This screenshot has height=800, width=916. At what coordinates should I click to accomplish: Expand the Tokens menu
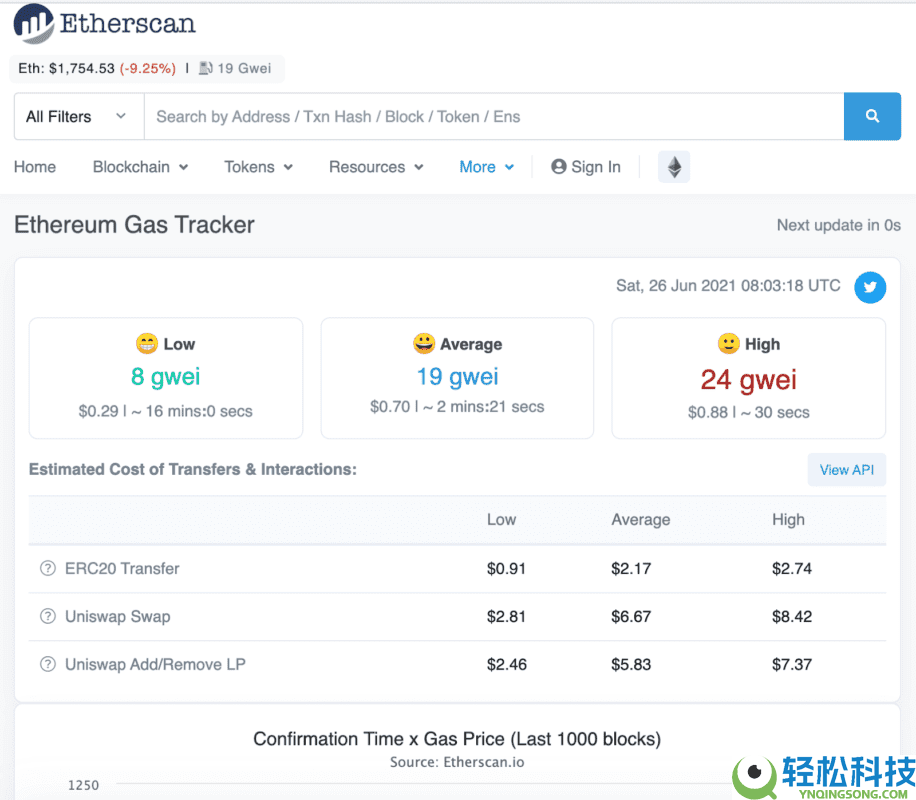258,167
